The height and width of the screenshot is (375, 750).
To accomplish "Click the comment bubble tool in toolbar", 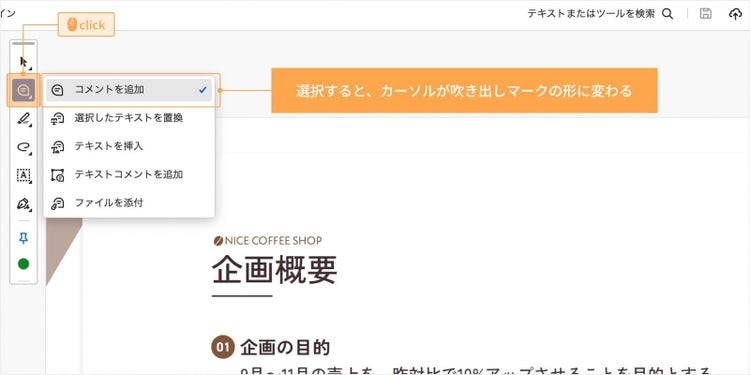I will pyautogui.click(x=23, y=90).
